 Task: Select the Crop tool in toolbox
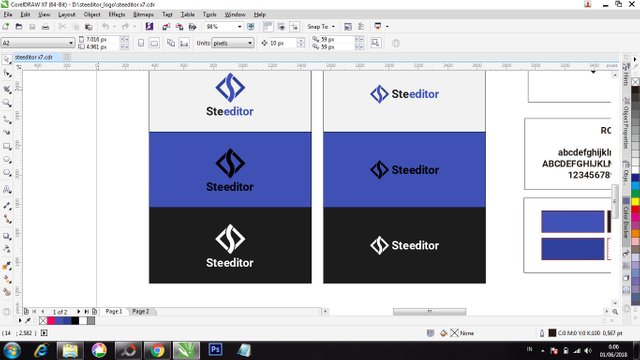tap(7, 89)
